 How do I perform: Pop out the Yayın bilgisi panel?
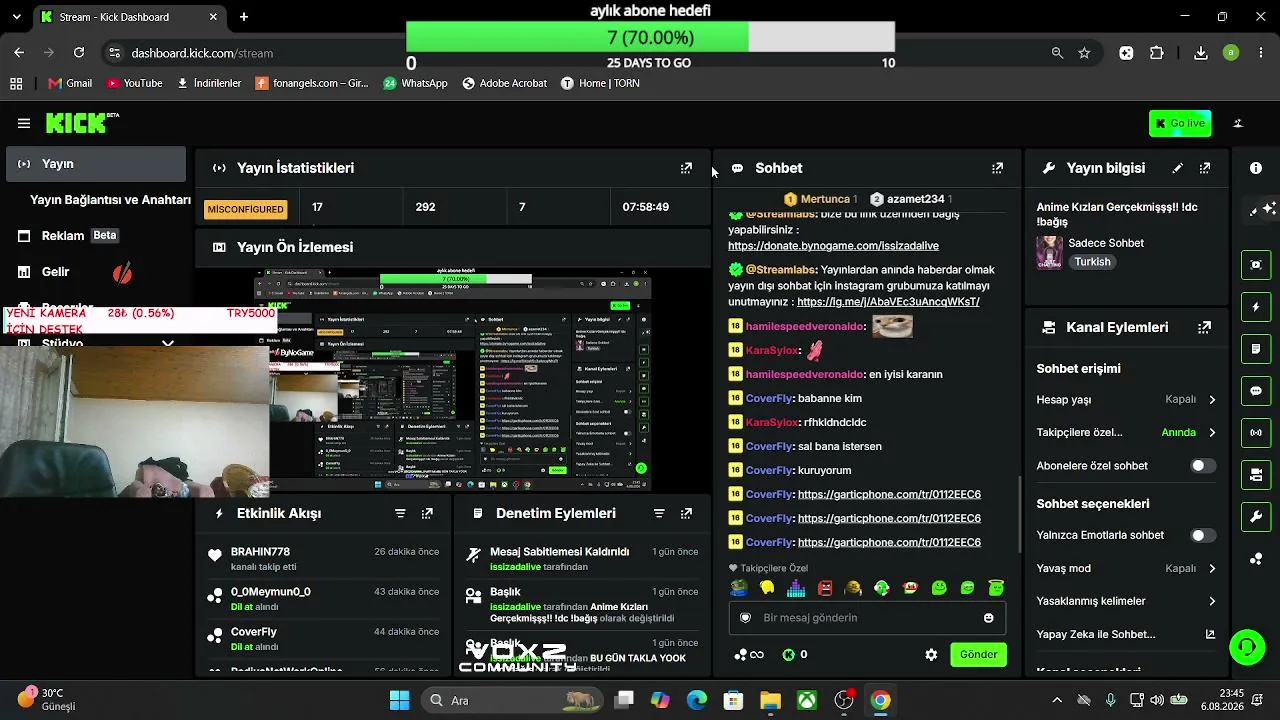pos(1205,168)
